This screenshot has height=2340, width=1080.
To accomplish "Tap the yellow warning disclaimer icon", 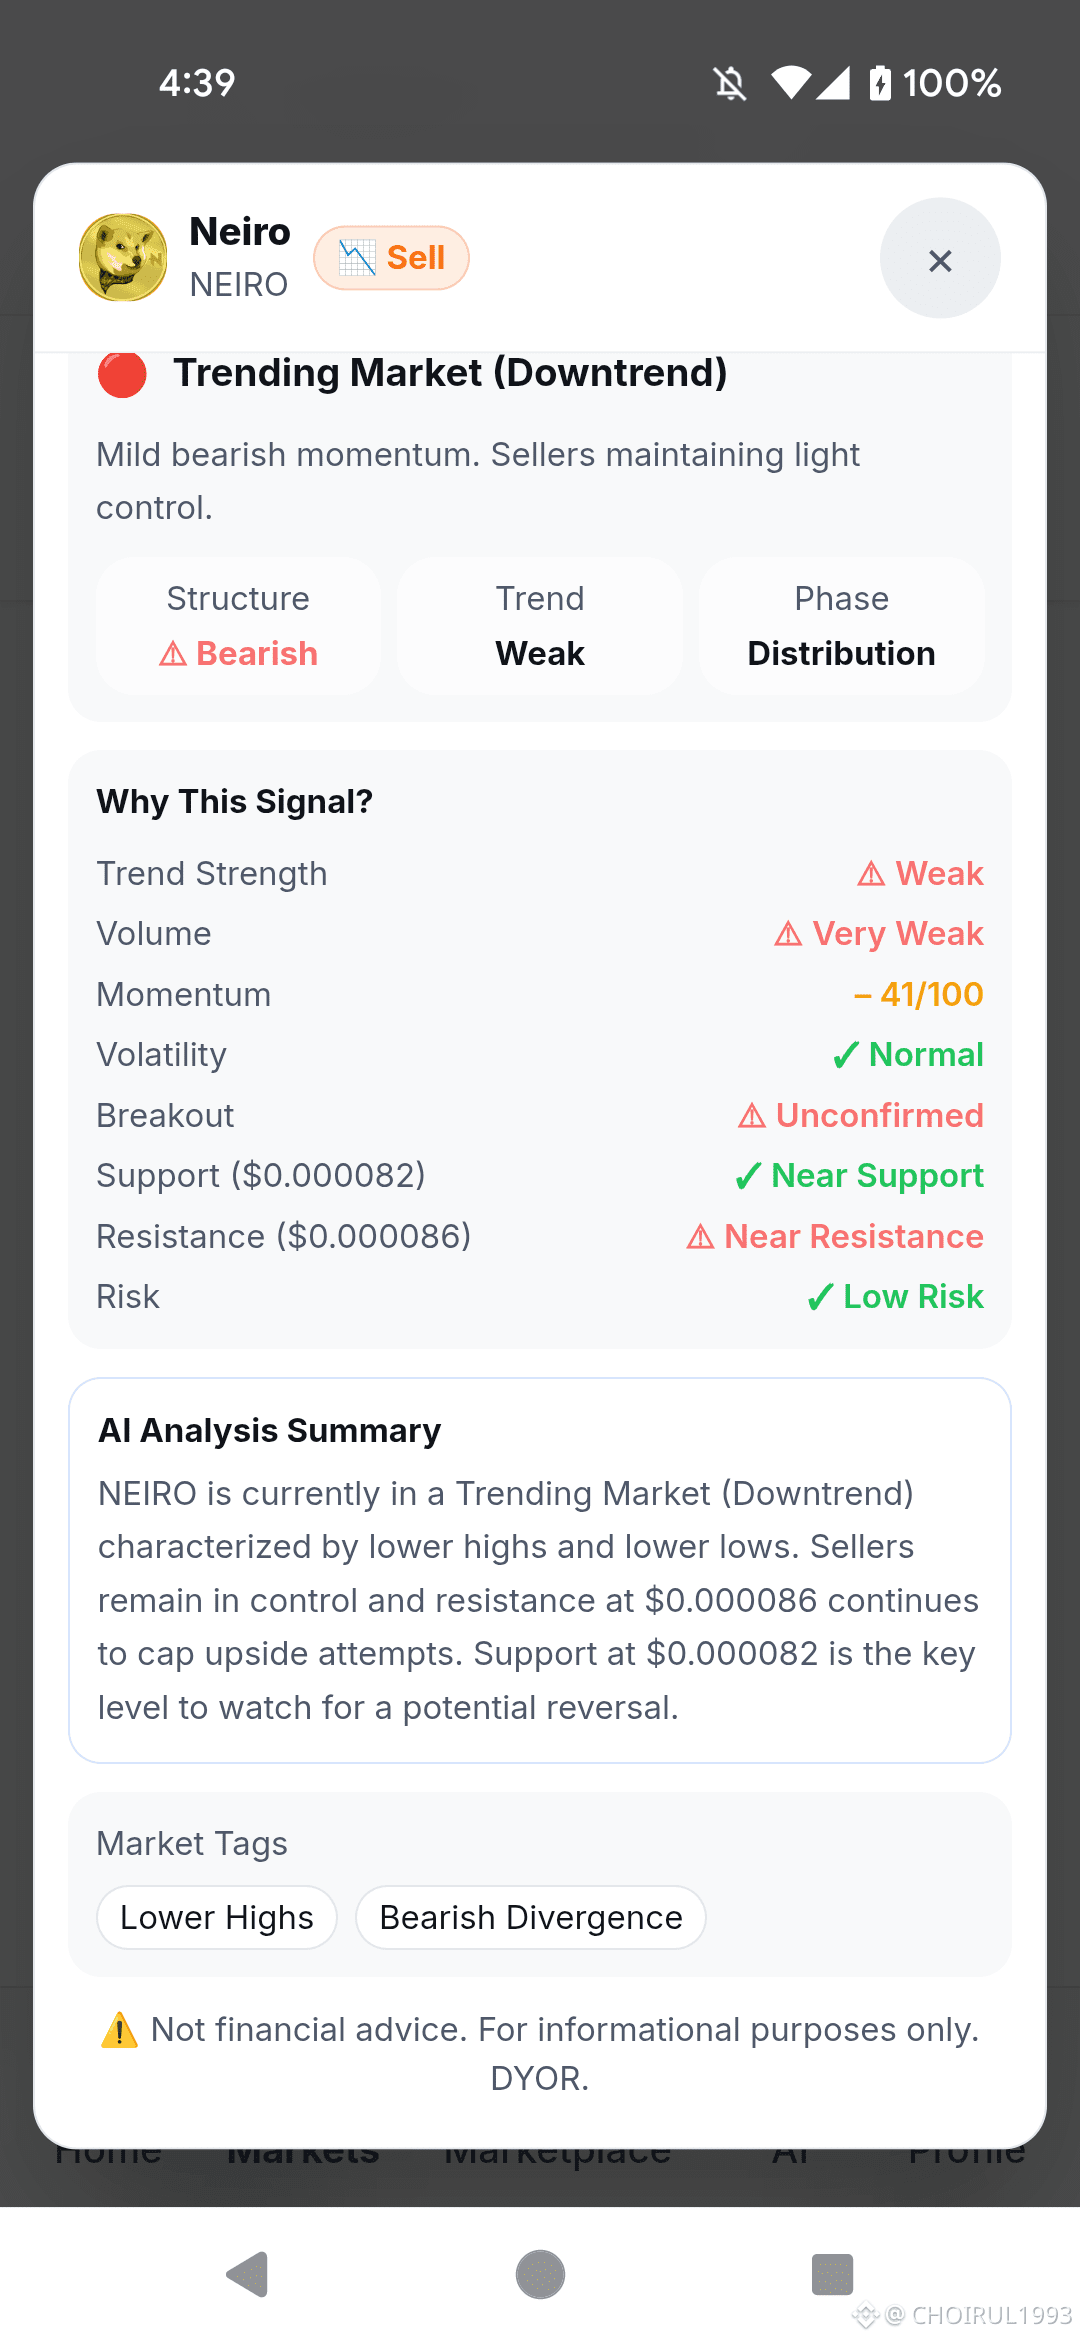I will [119, 2030].
